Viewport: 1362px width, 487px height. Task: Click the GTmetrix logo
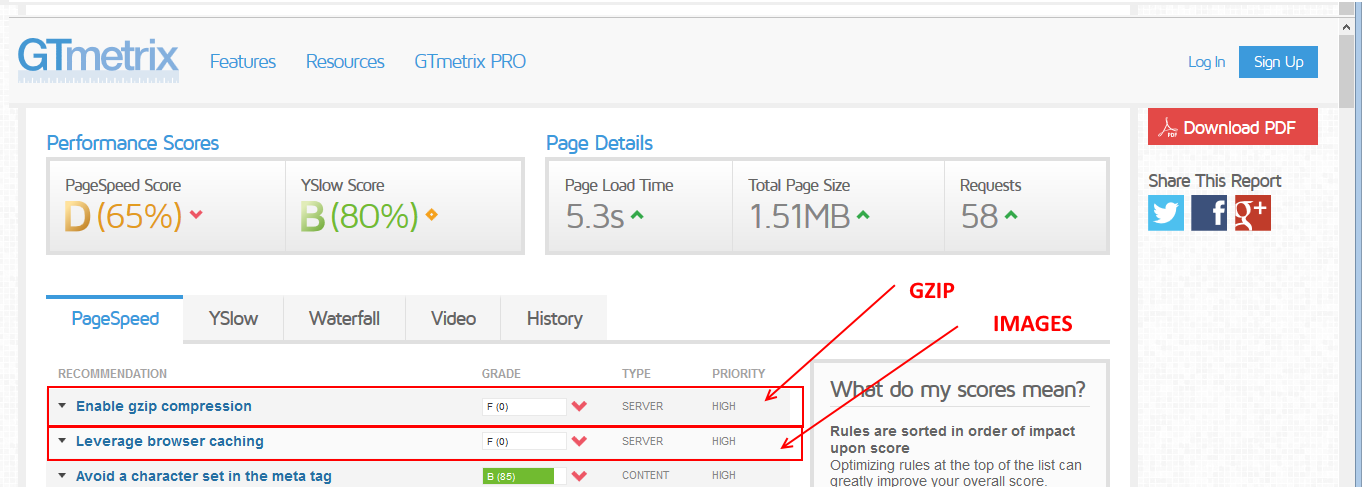98,61
